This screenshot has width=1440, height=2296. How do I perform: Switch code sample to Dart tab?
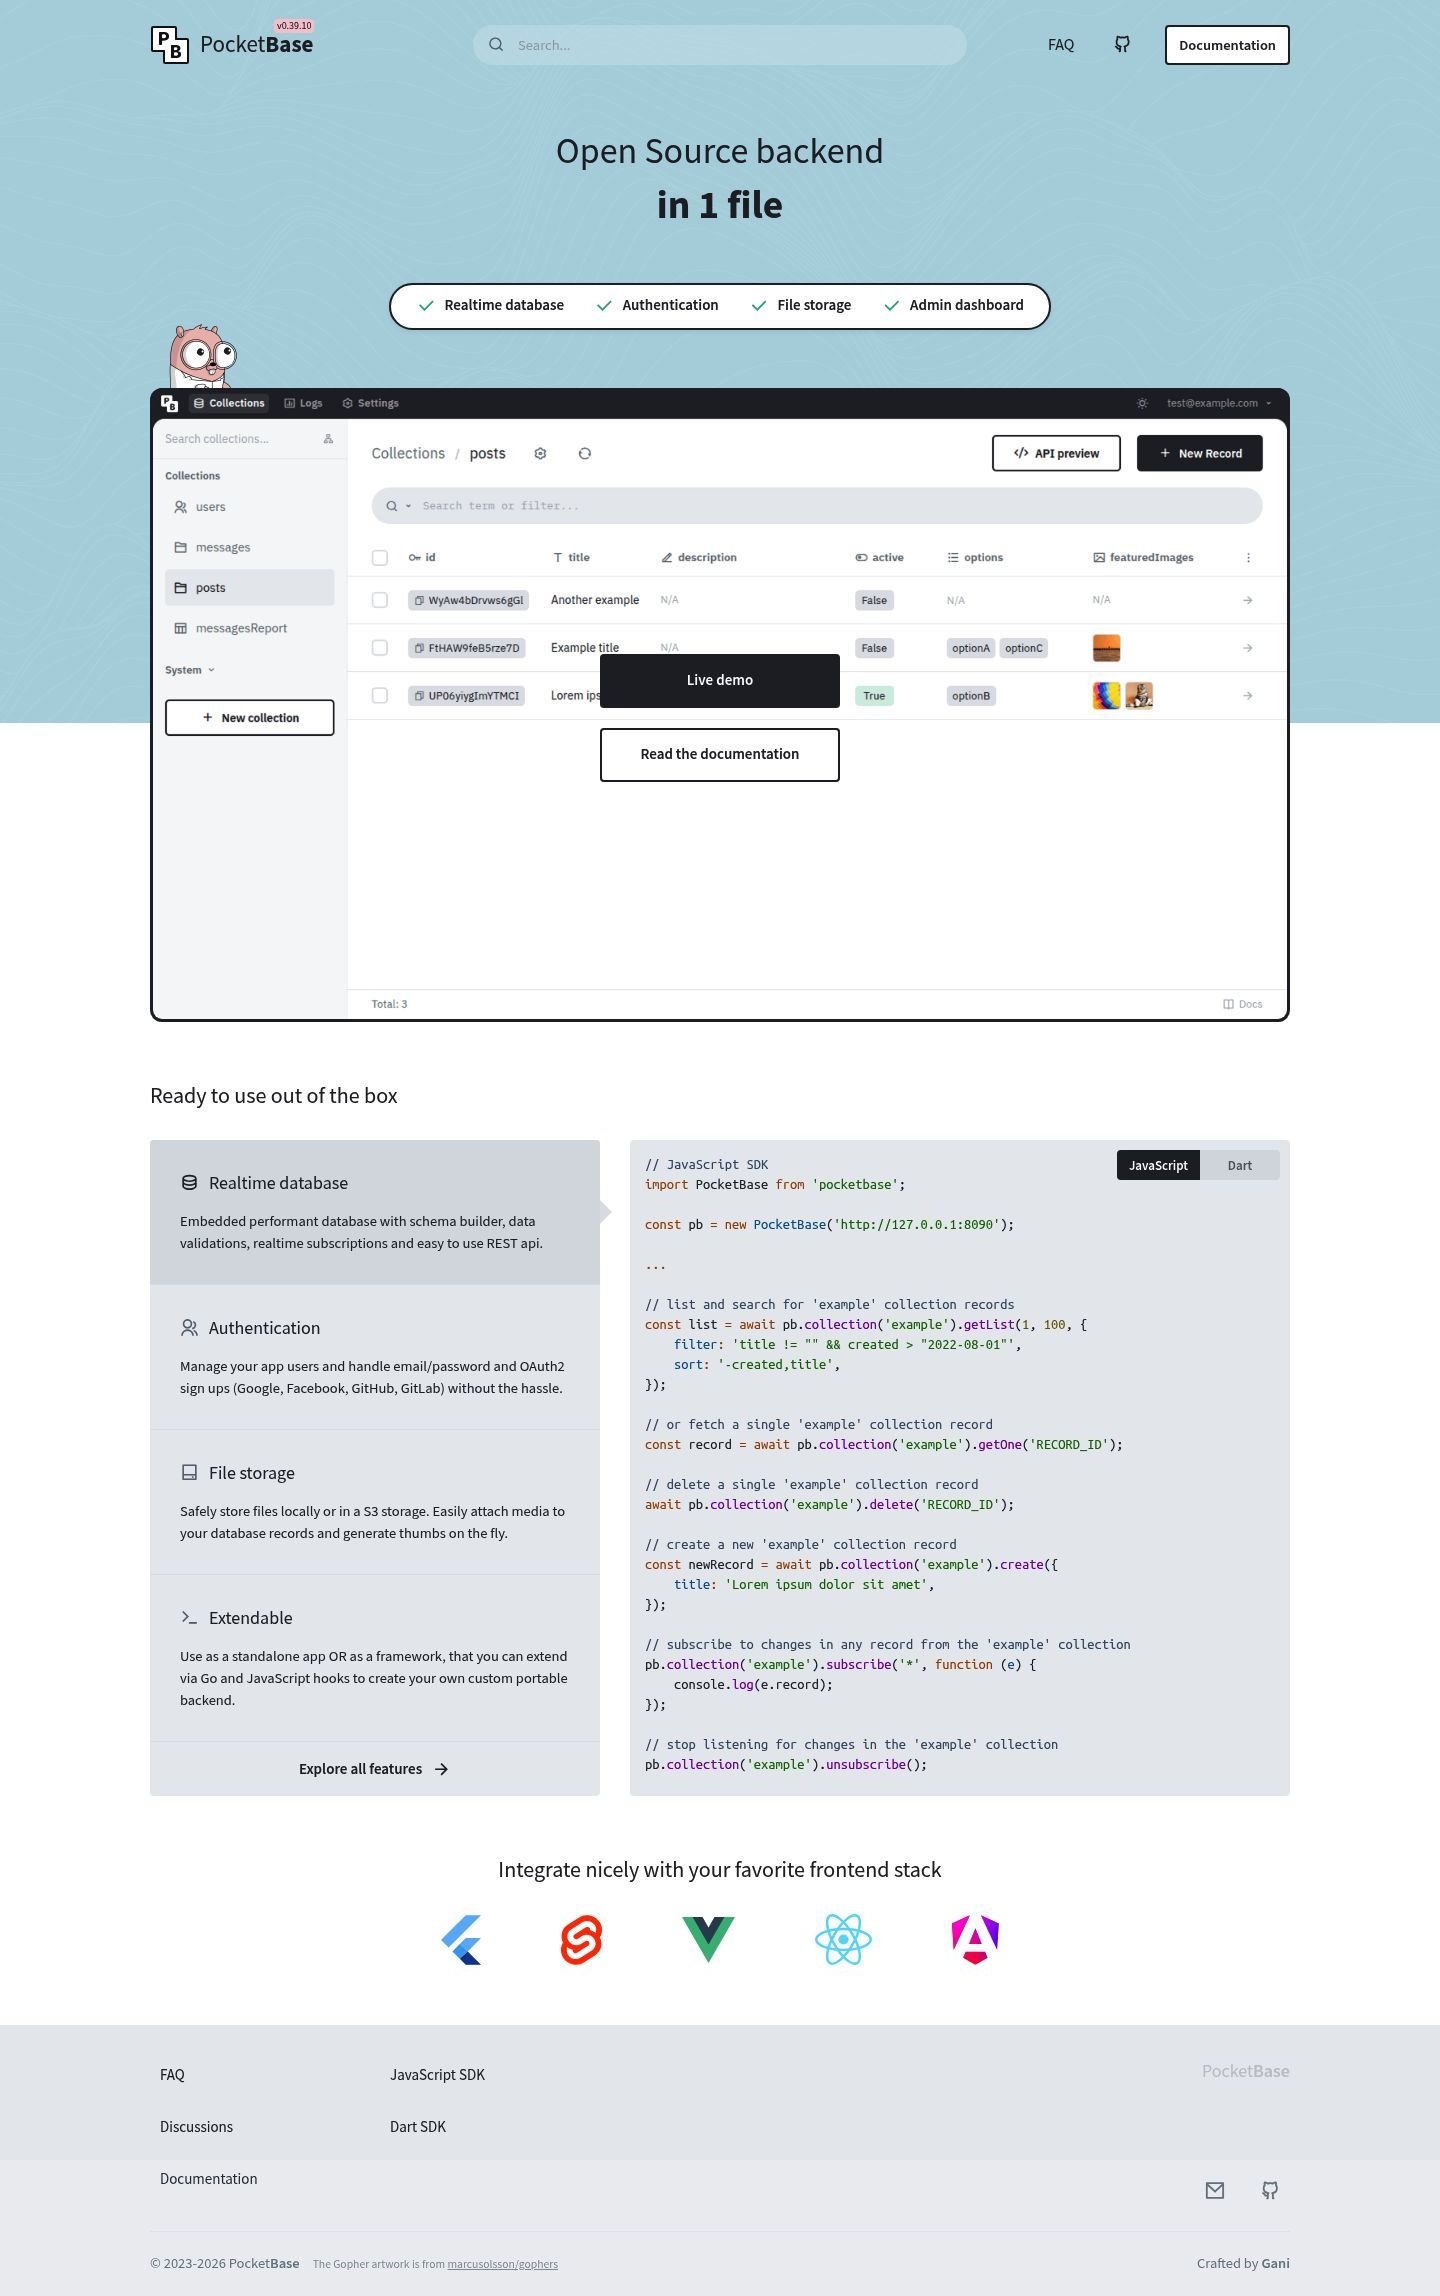(1240, 1165)
